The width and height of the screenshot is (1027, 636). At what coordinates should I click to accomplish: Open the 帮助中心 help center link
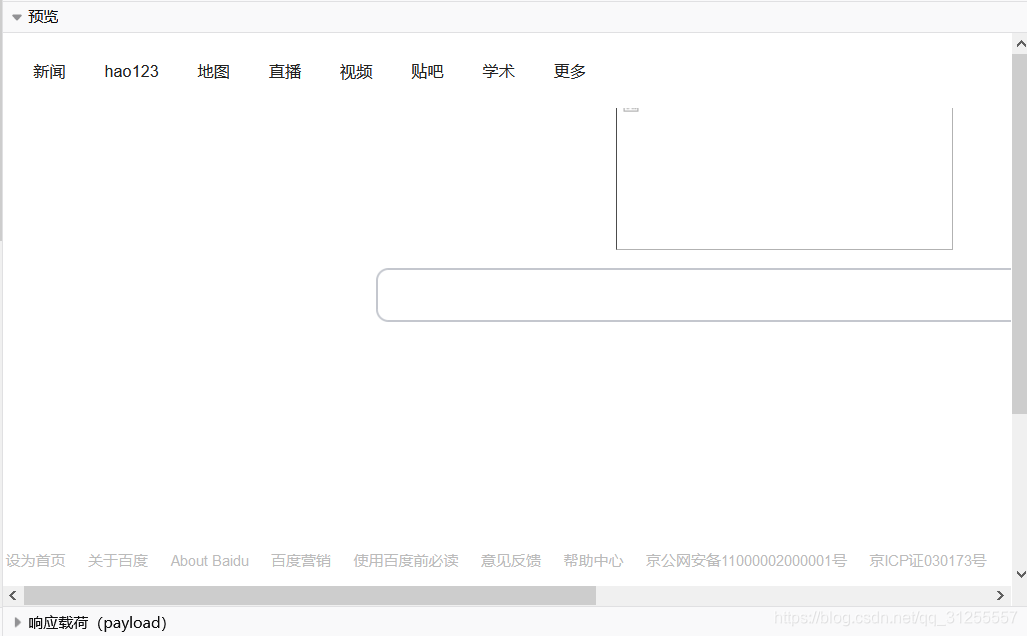pyautogui.click(x=593, y=561)
